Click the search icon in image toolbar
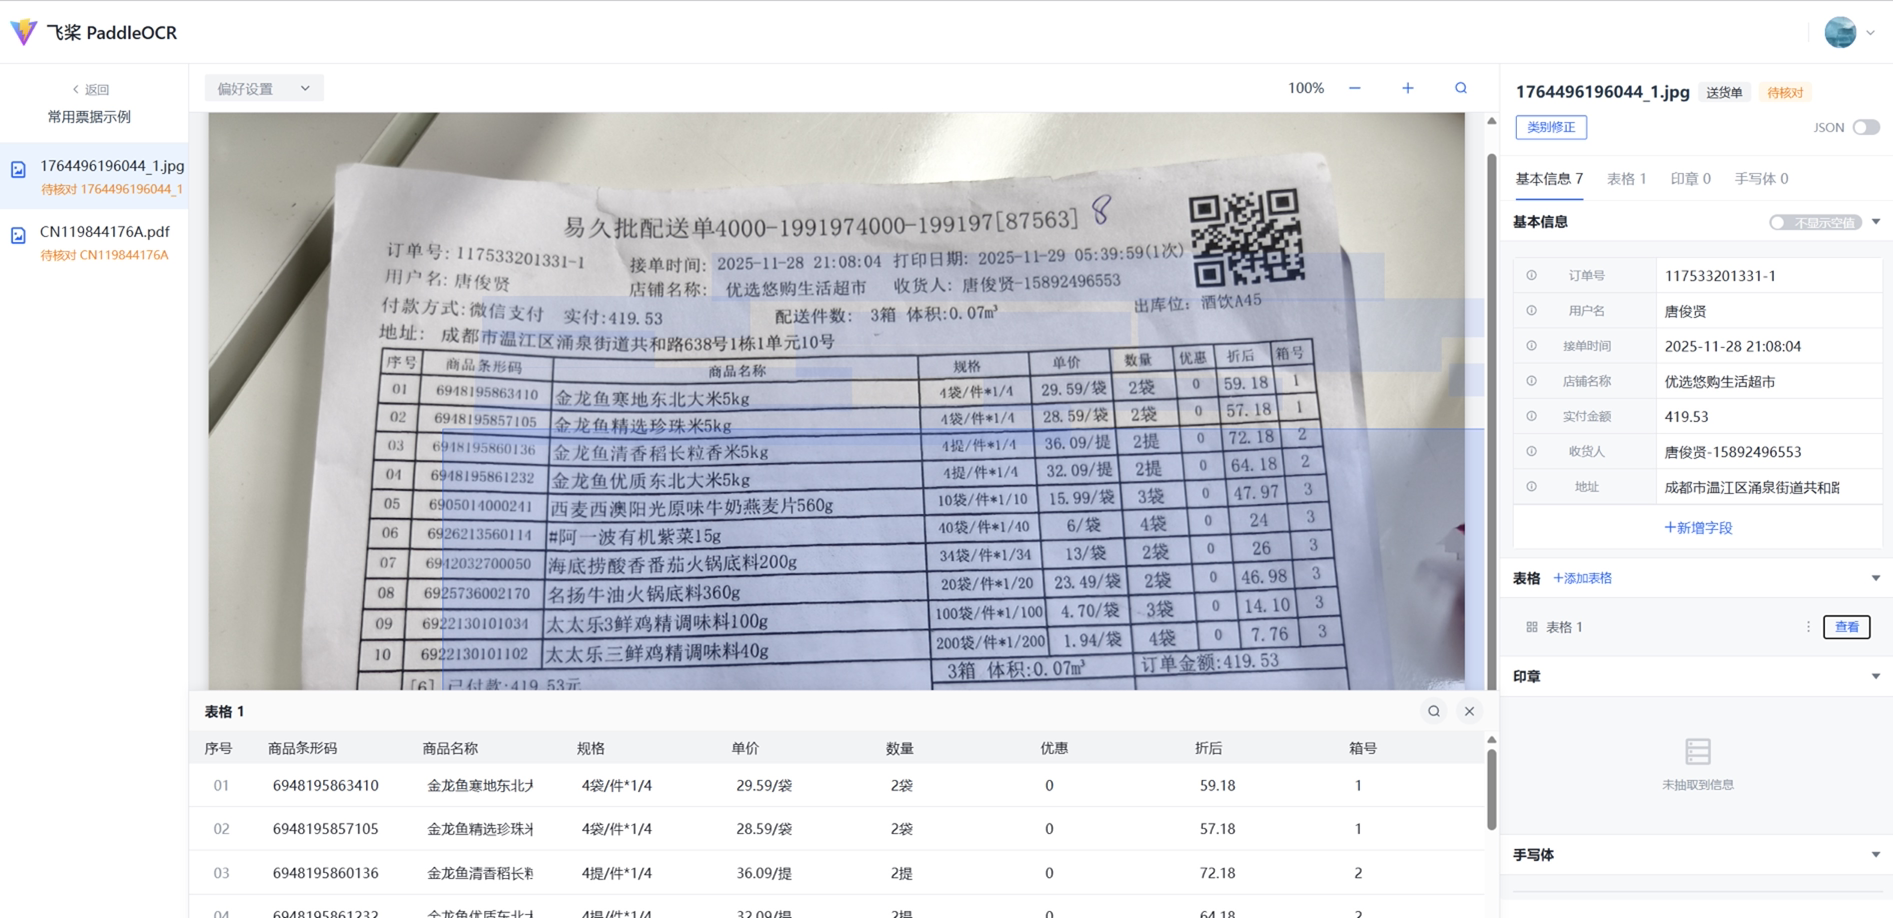 (x=1460, y=88)
